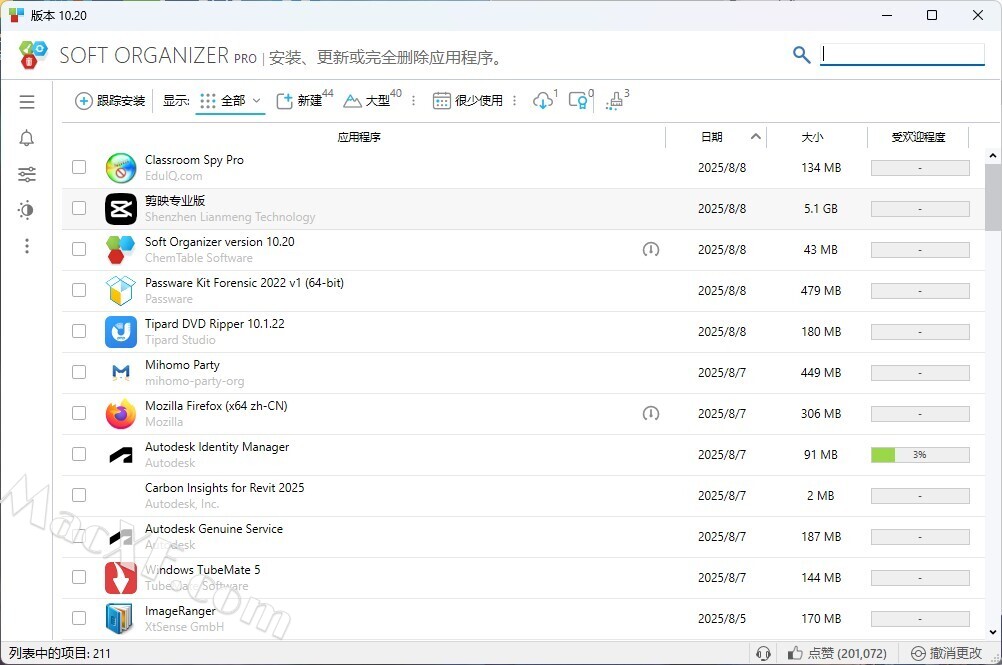Viewport: 1002px width, 665px height.
Task: Click Classroom Spy Pro popularity bar
Action: pyautogui.click(x=920, y=168)
